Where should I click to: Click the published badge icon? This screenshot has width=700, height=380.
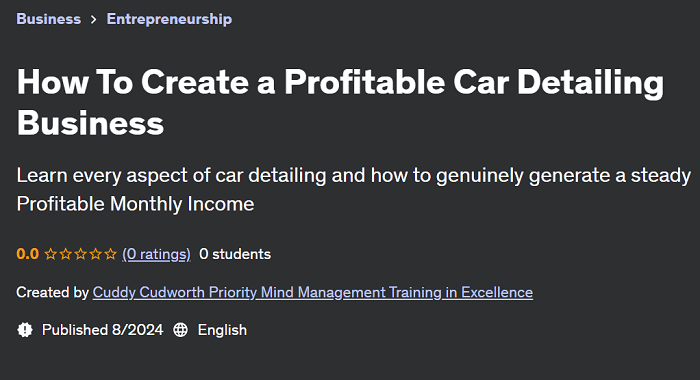(x=25, y=330)
